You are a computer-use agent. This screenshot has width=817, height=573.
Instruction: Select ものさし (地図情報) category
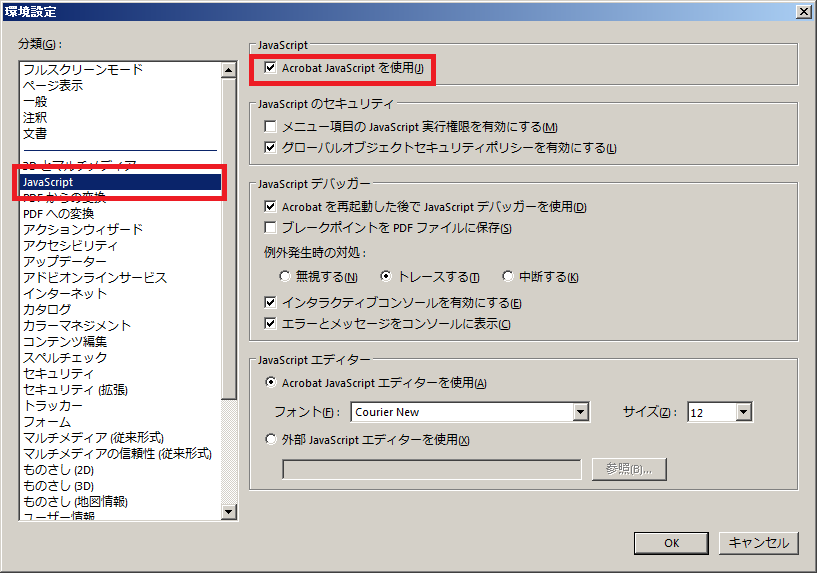click(x=76, y=502)
